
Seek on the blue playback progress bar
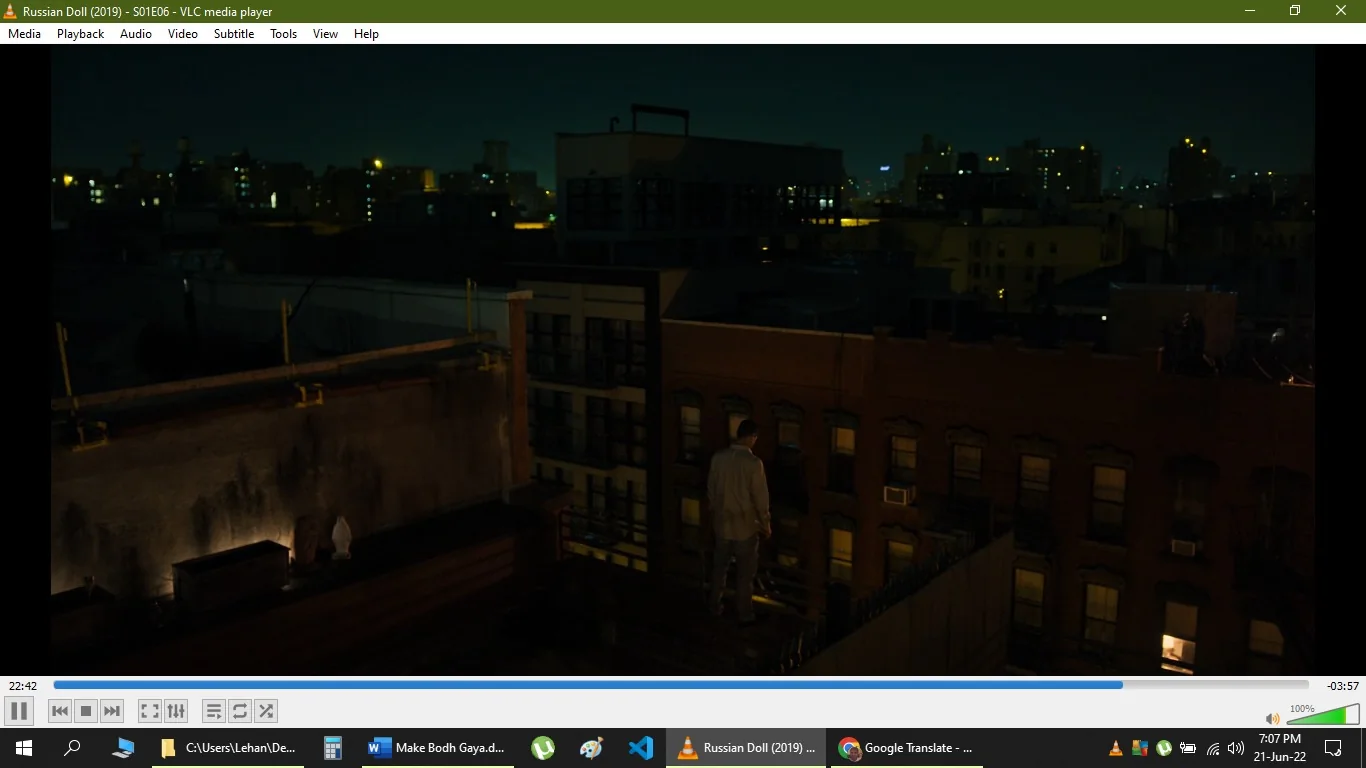[681, 685]
